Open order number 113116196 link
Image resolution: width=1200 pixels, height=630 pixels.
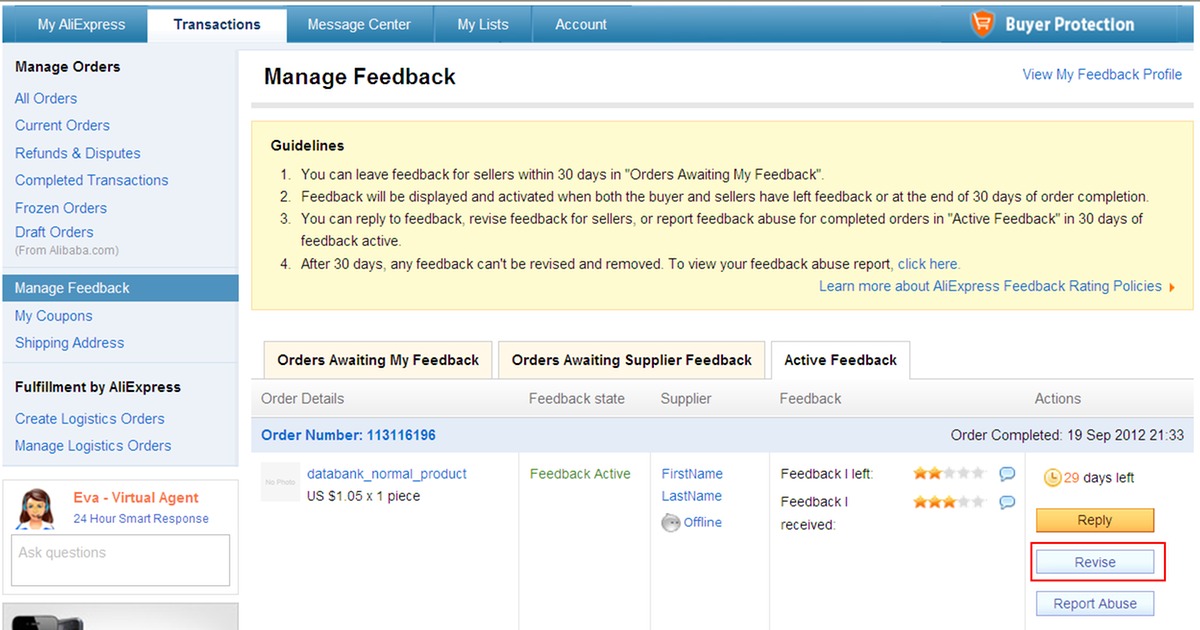(348, 435)
